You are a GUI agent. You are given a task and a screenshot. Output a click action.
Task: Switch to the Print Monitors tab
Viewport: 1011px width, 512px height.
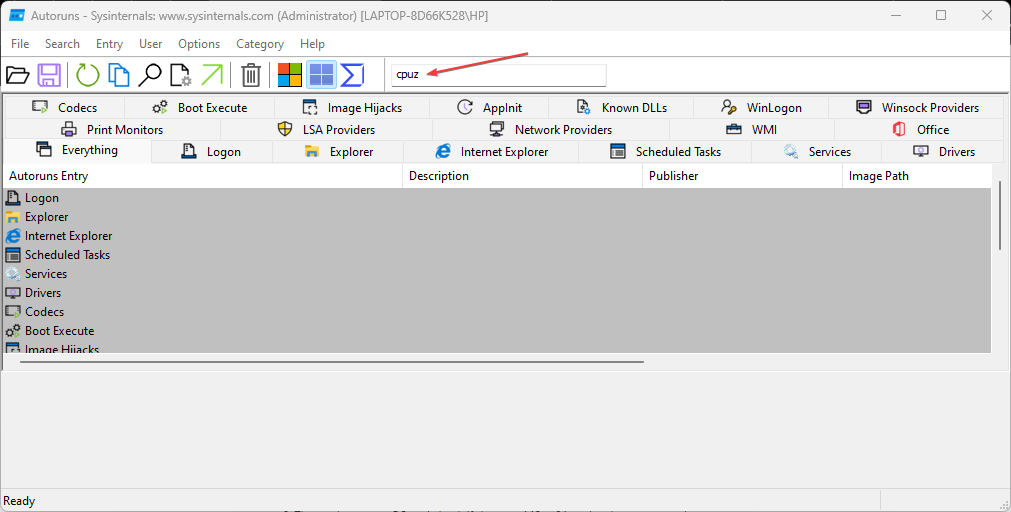[x=112, y=130]
